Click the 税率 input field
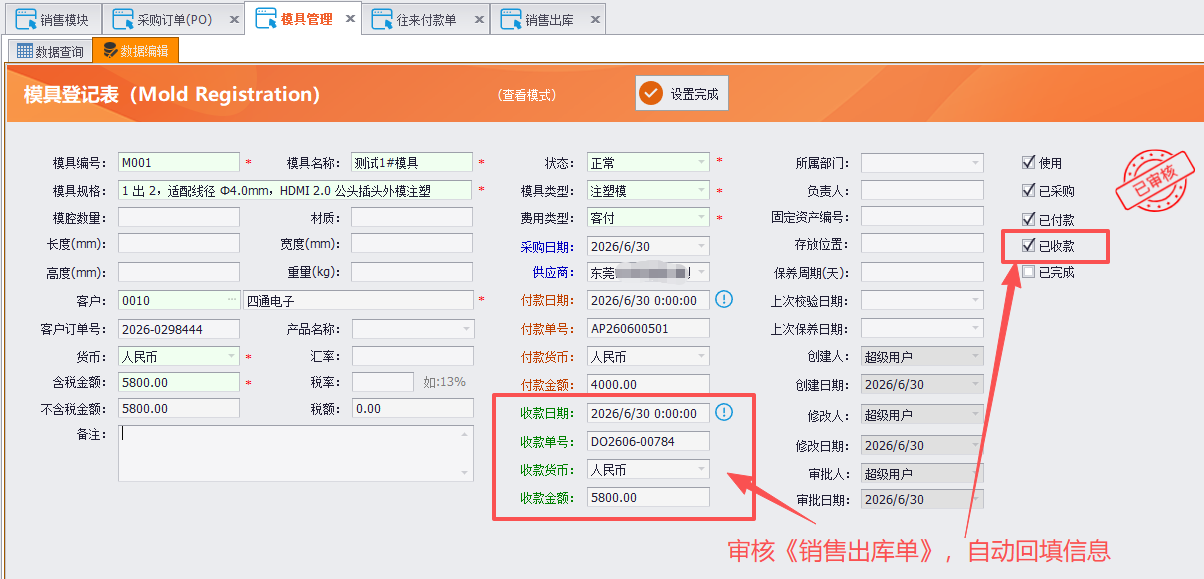Image resolution: width=1204 pixels, height=579 pixels. tap(382, 382)
